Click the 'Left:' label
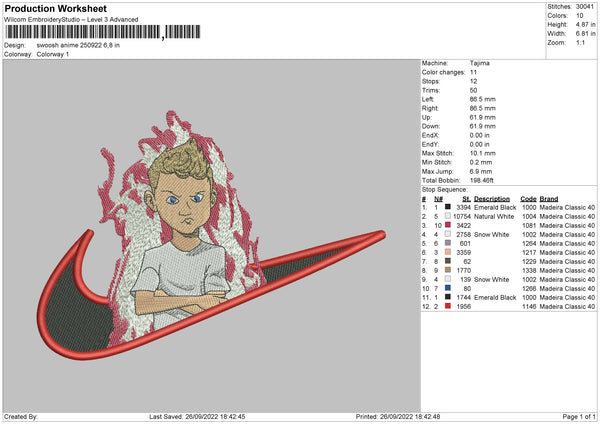The height and width of the screenshot is (424, 600). pos(428,99)
